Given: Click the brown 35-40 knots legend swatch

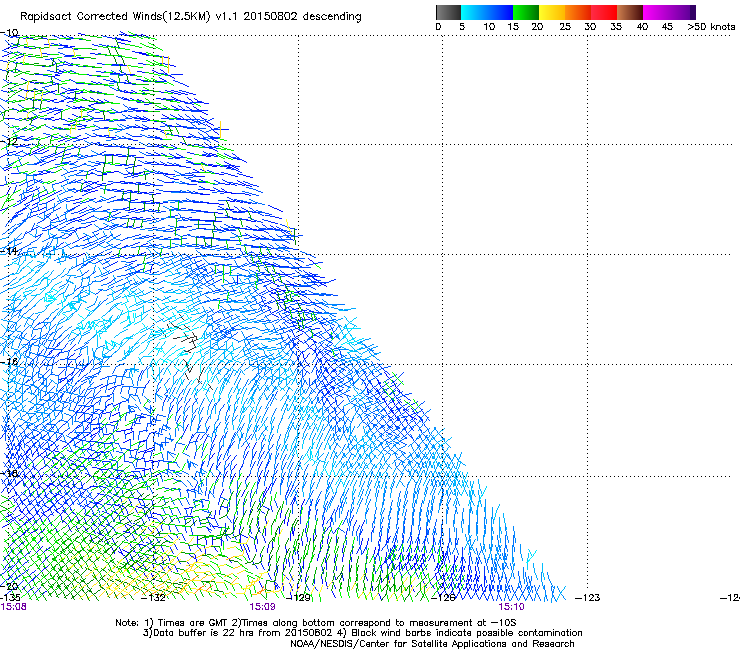Looking at the screenshot, I should (630, 12).
